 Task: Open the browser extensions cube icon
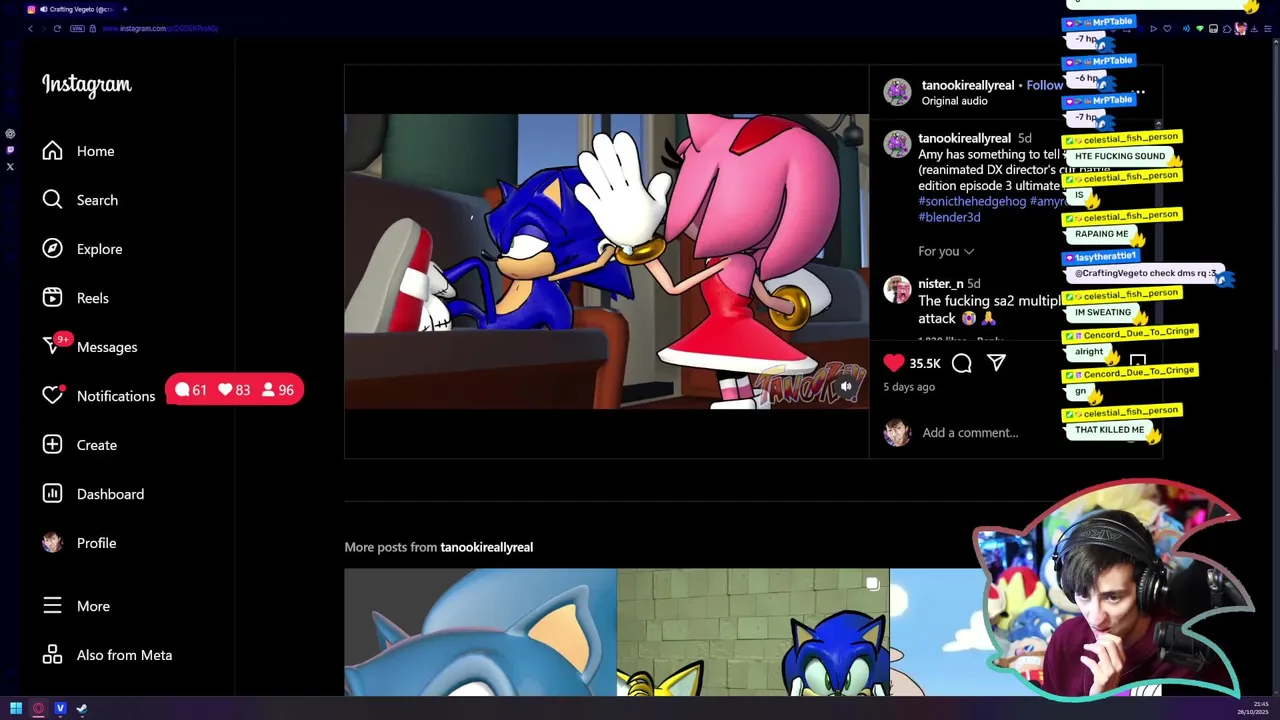click(1227, 29)
